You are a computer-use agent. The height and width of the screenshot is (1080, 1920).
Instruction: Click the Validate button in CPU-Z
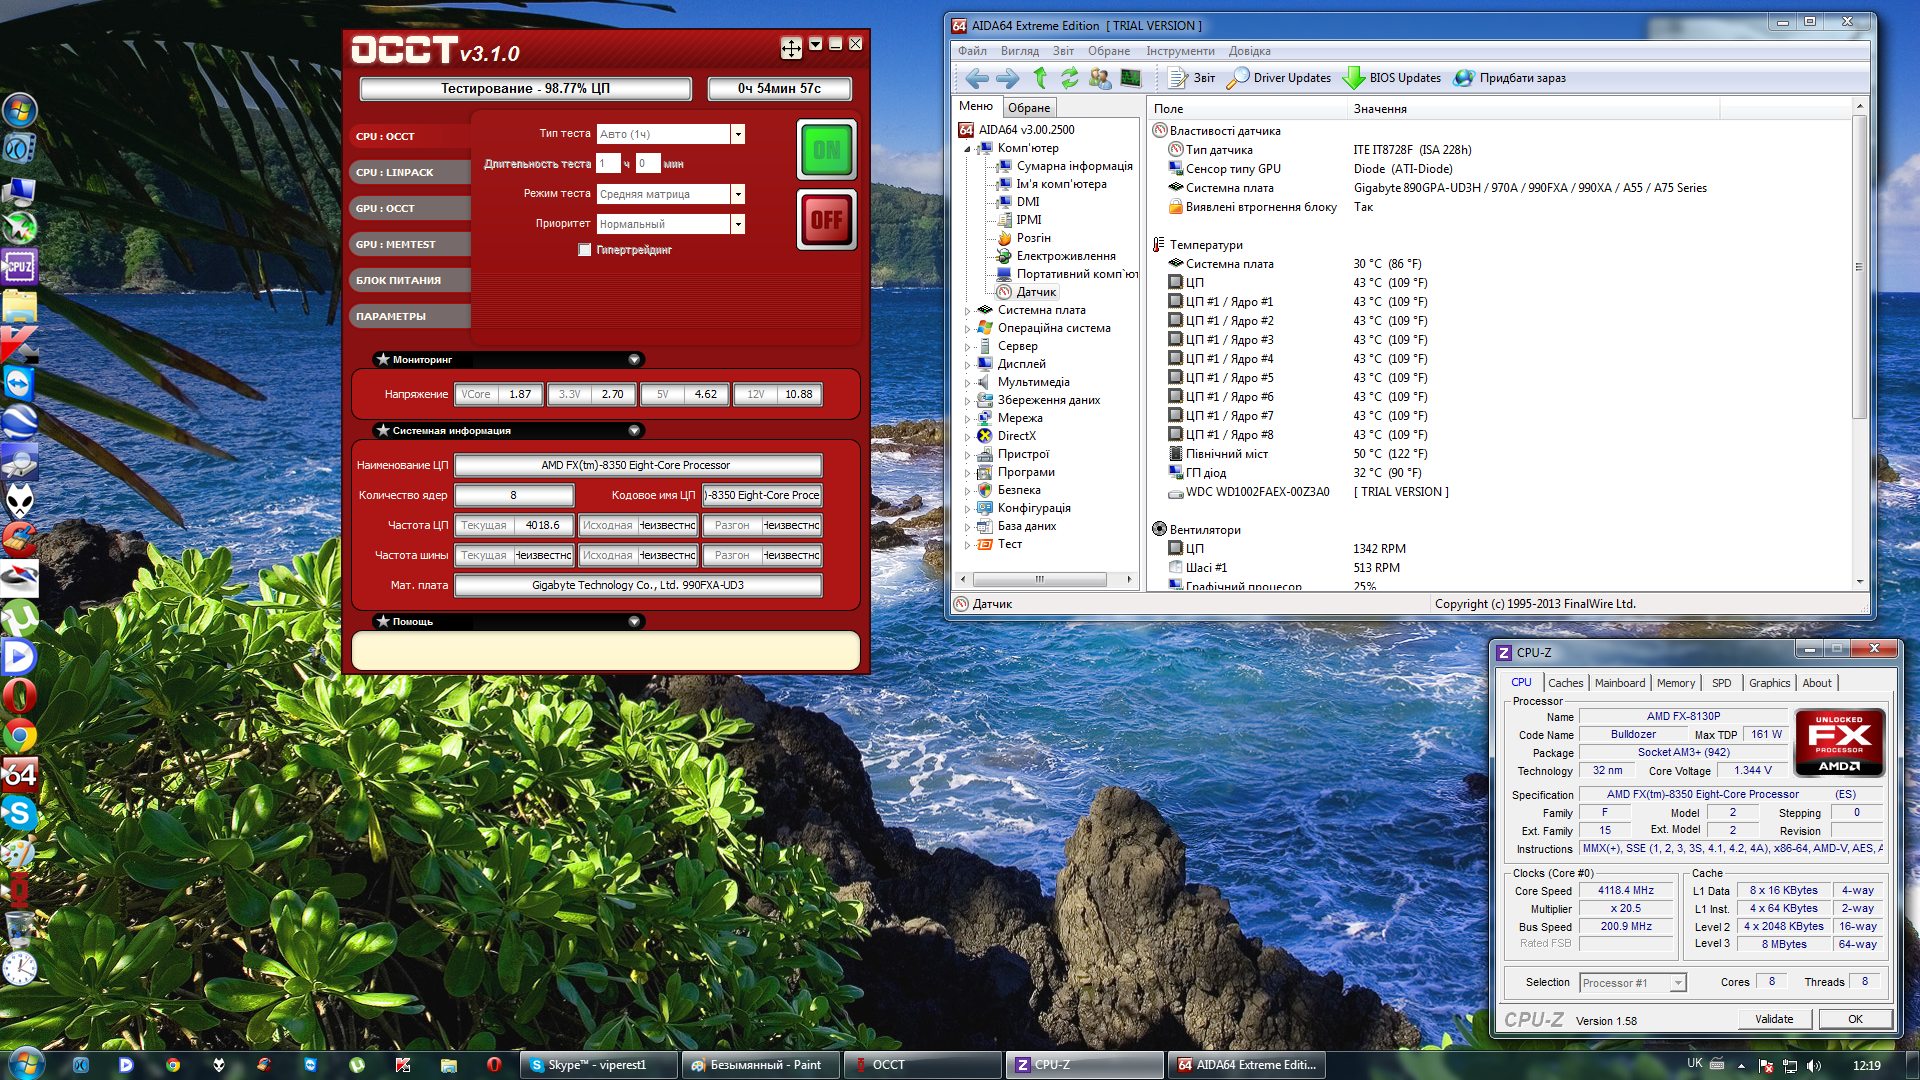(1774, 1019)
